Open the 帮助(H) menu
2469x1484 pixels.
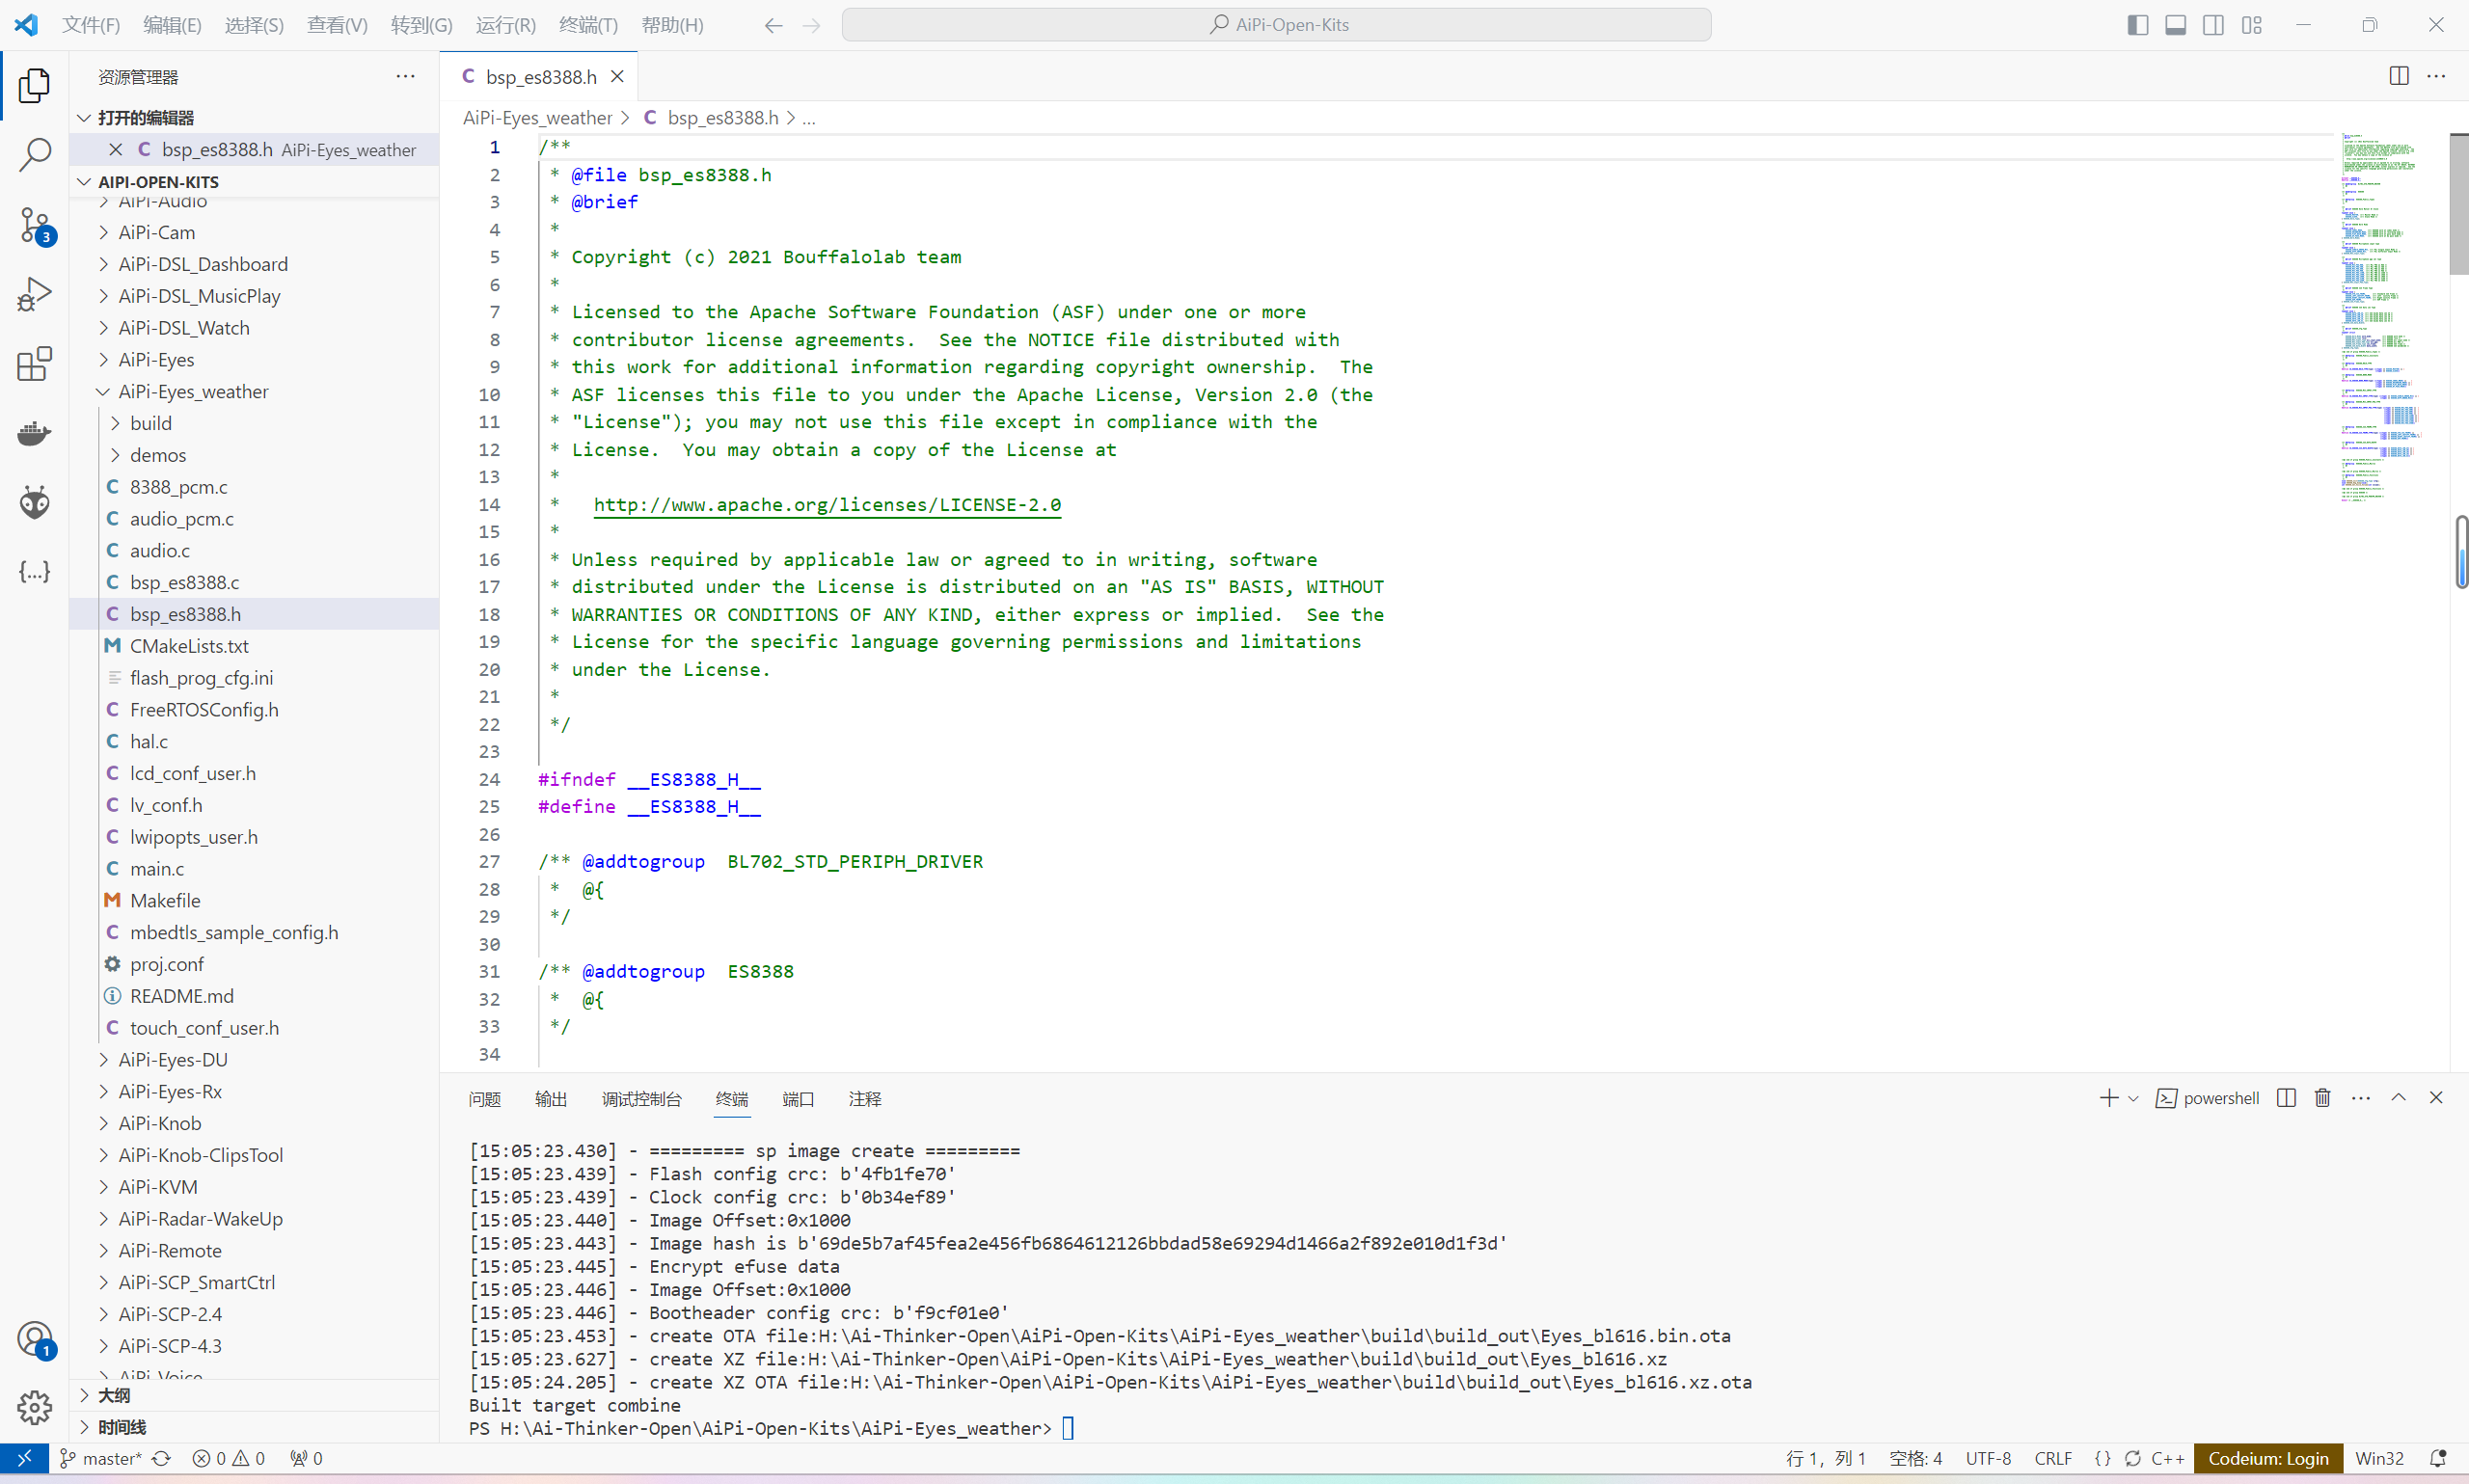pyautogui.click(x=672, y=25)
